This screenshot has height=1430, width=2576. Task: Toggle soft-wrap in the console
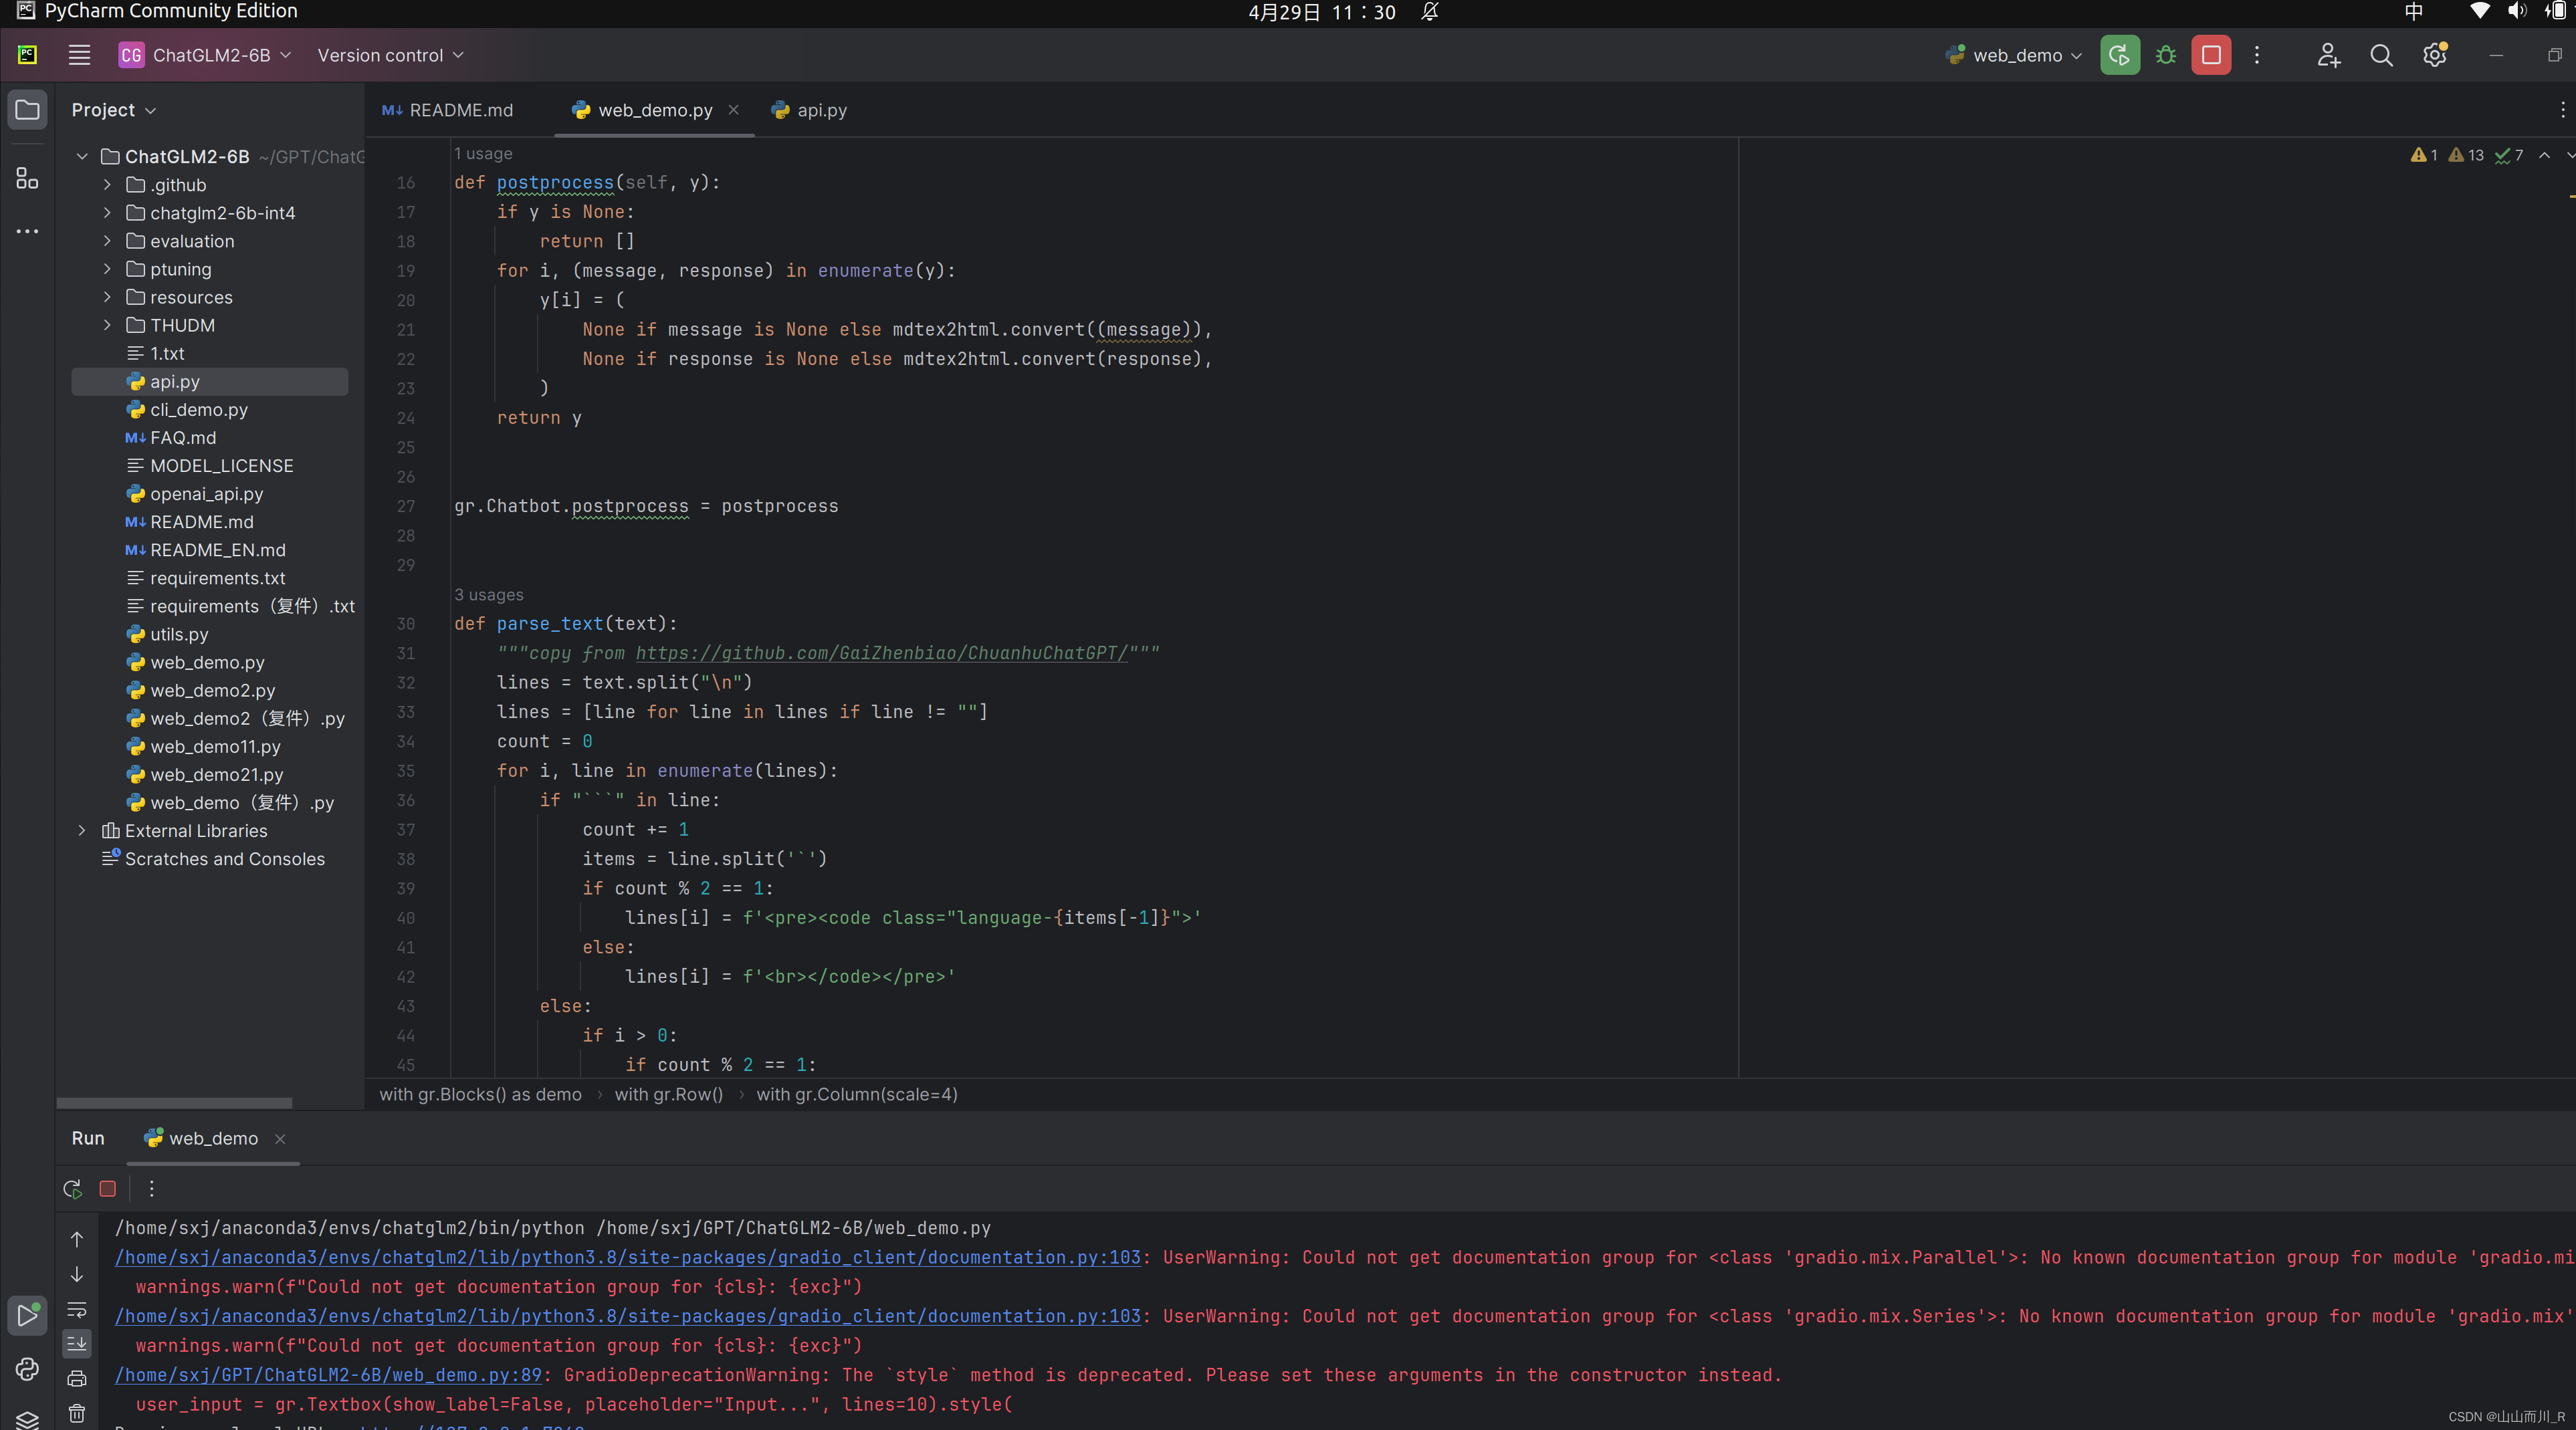(77, 1310)
